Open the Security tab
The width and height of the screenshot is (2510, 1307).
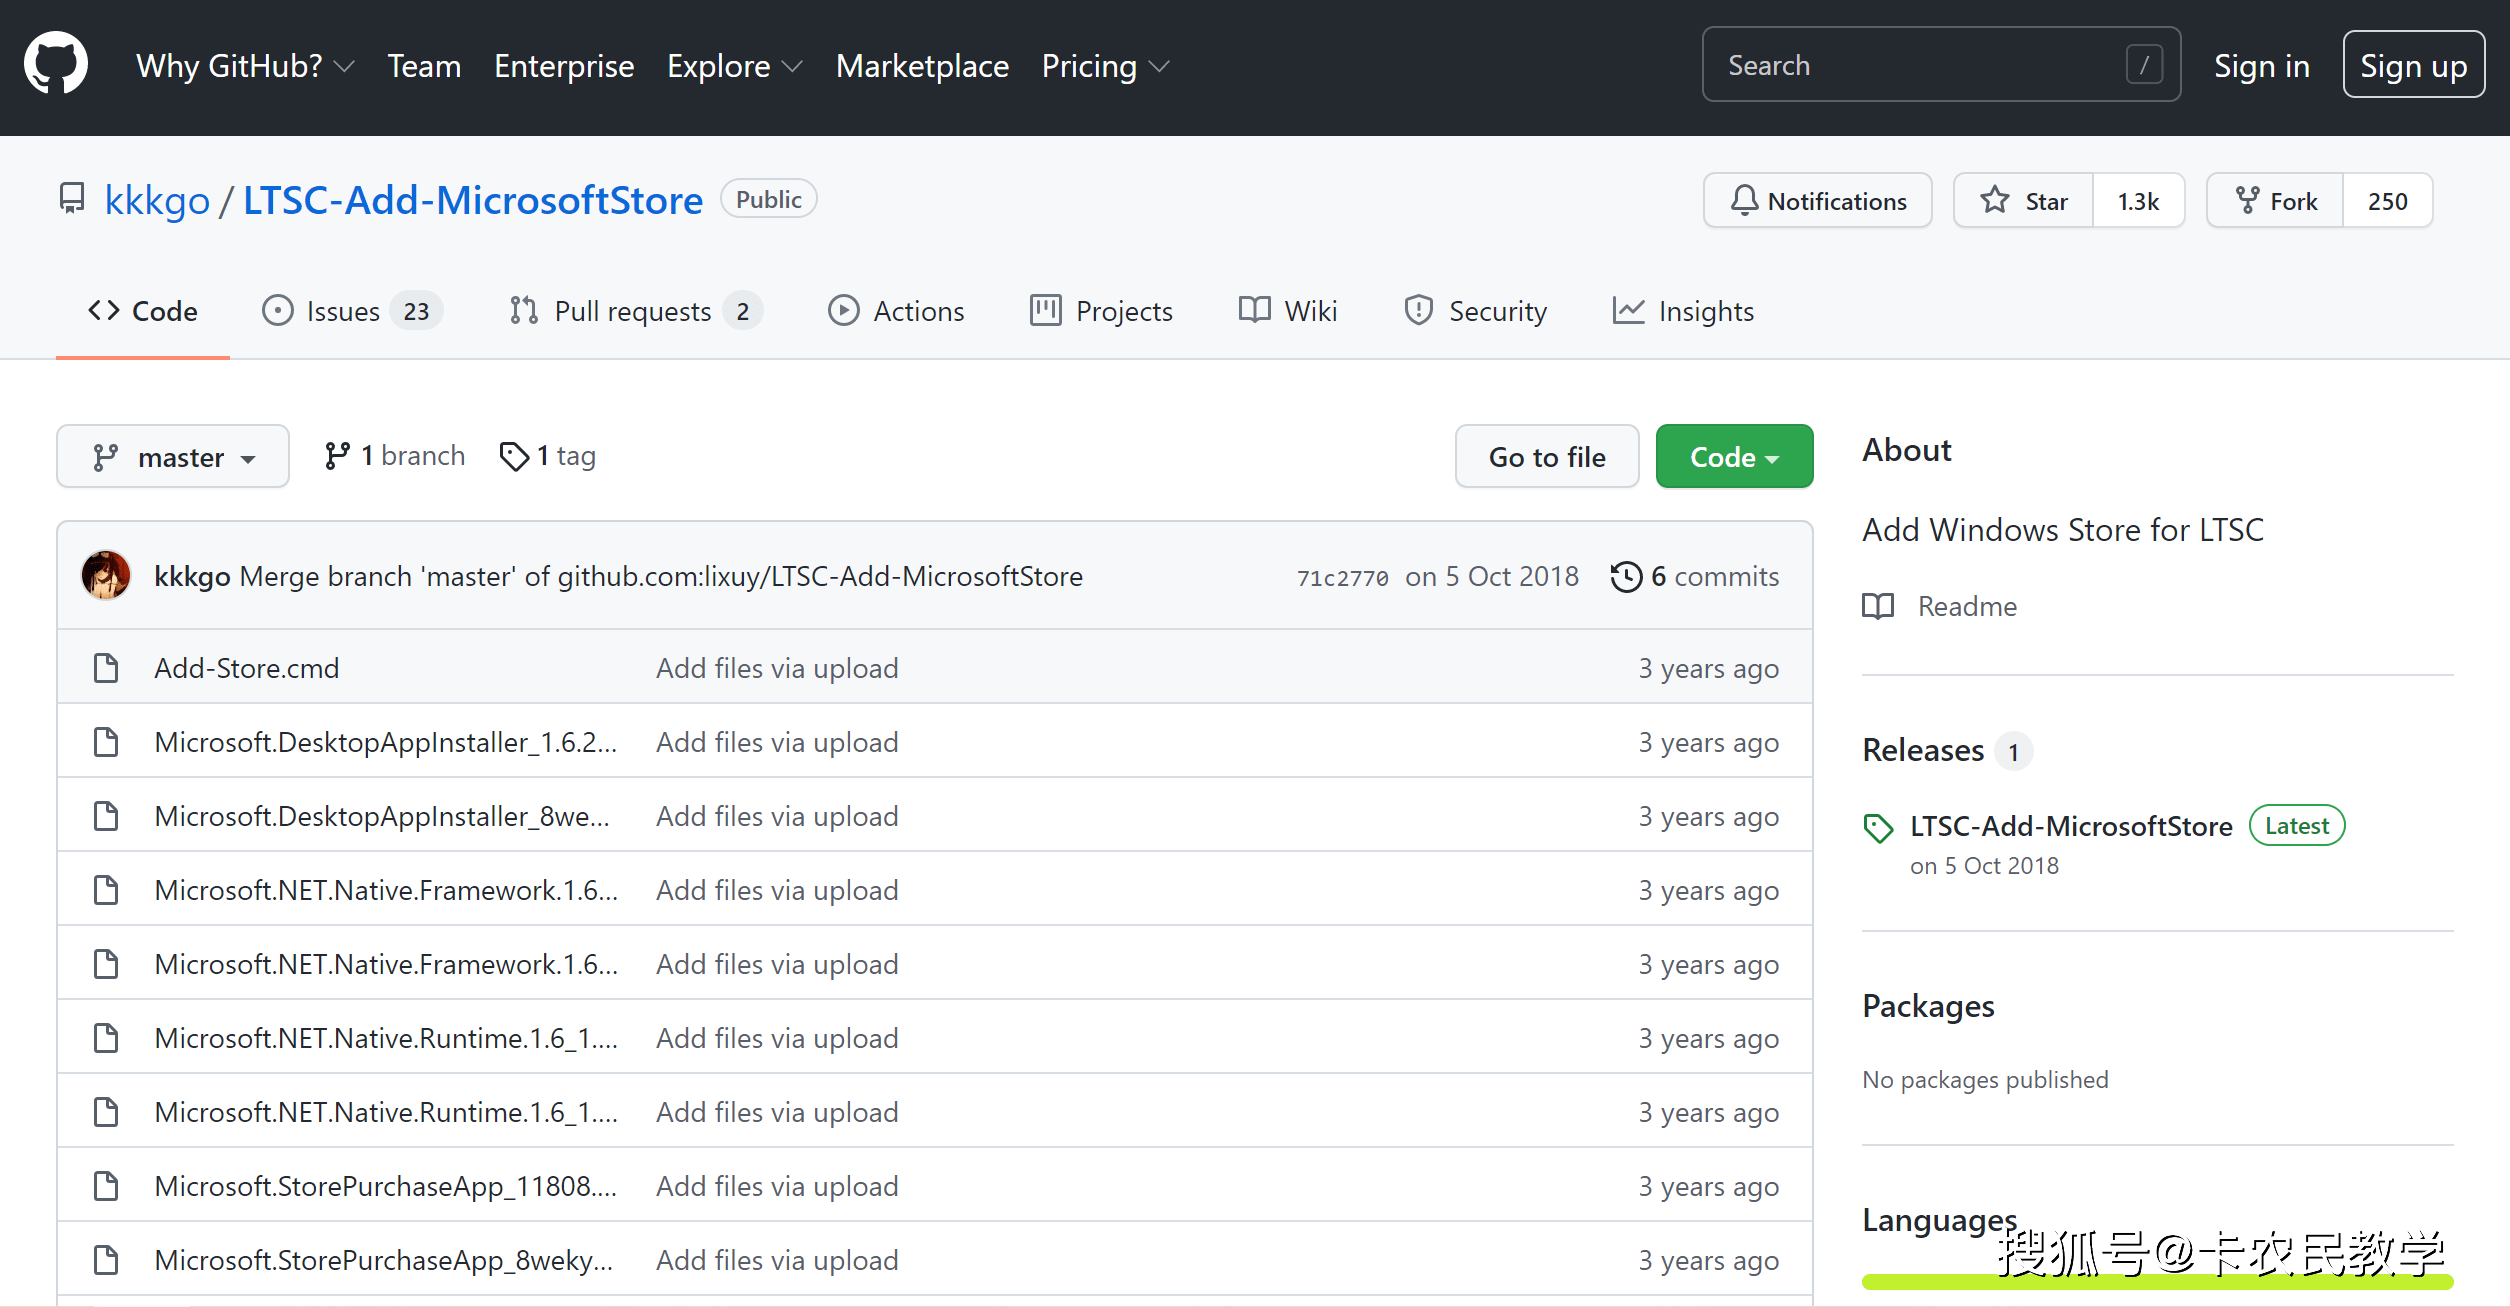[x=1475, y=311]
